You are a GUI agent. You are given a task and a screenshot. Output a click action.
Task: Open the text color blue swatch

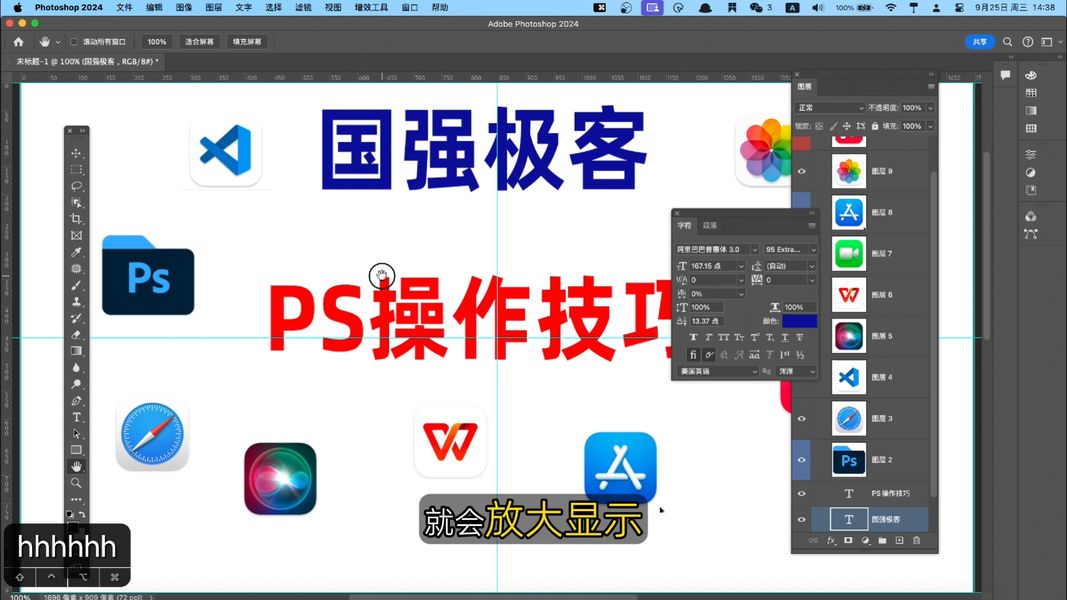pyautogui.click(x=800, y=321)
